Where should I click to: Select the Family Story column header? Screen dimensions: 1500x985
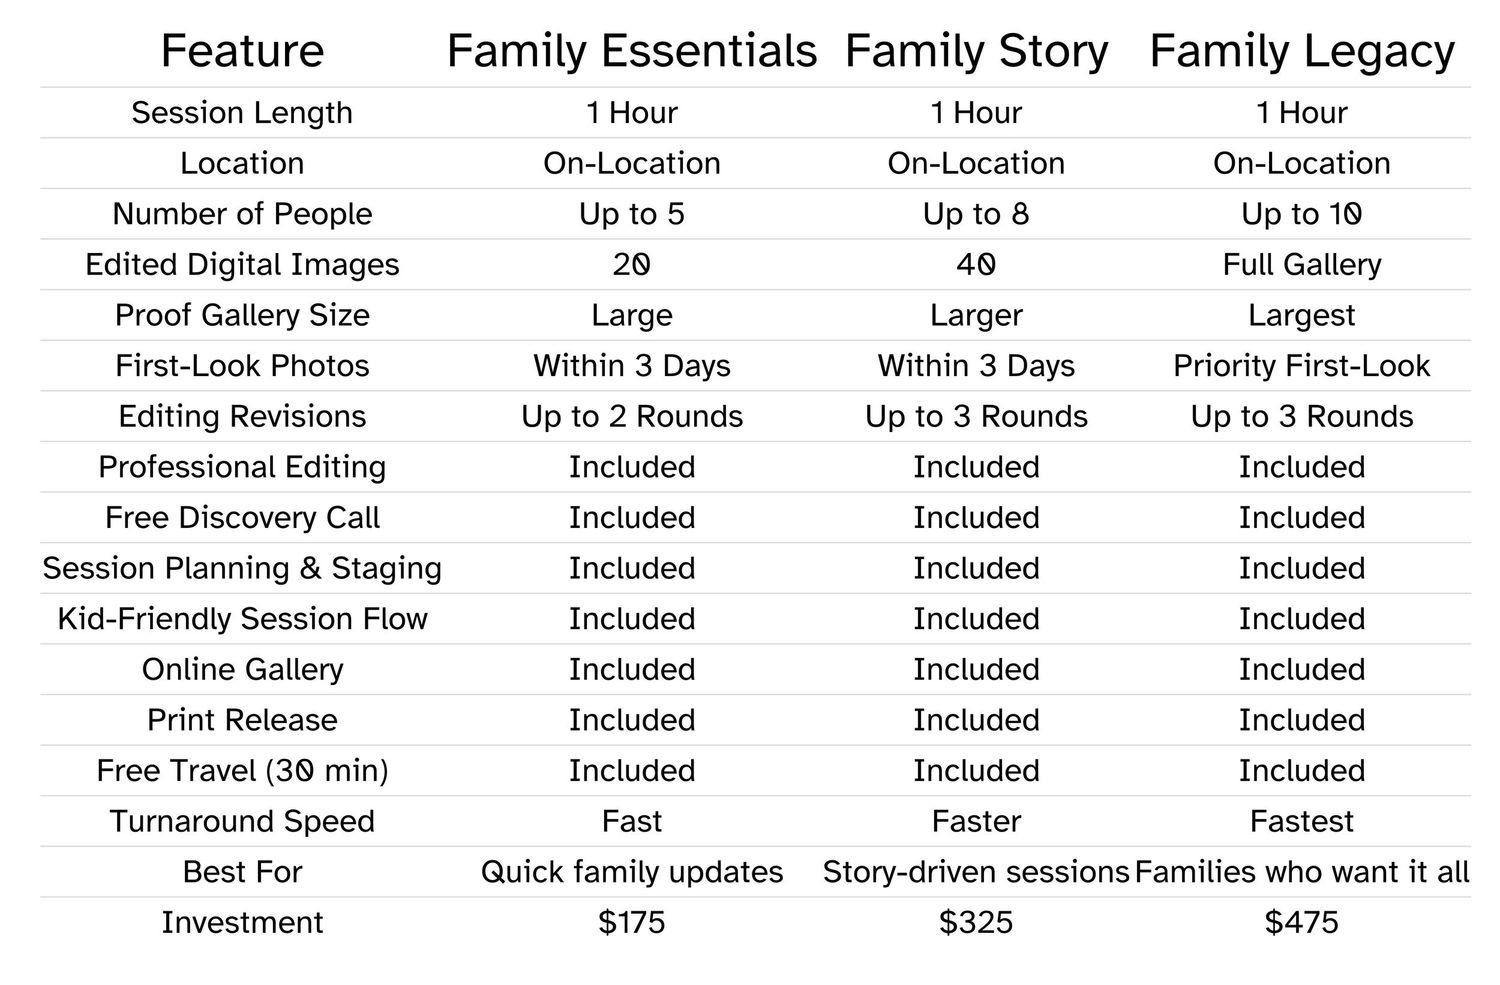click(x=976, y=51)
